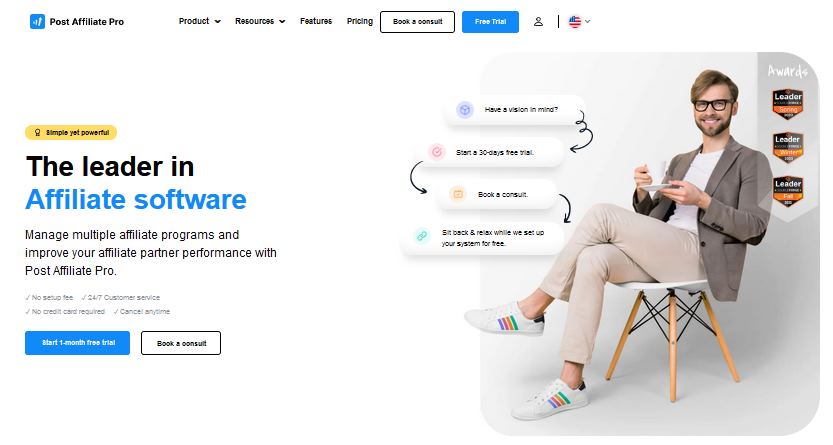Screen dimensions: 833x445
Task: Click the lightbulb icon in 'Simple yet powerful' badge
Action: click(x=37, y=132)
